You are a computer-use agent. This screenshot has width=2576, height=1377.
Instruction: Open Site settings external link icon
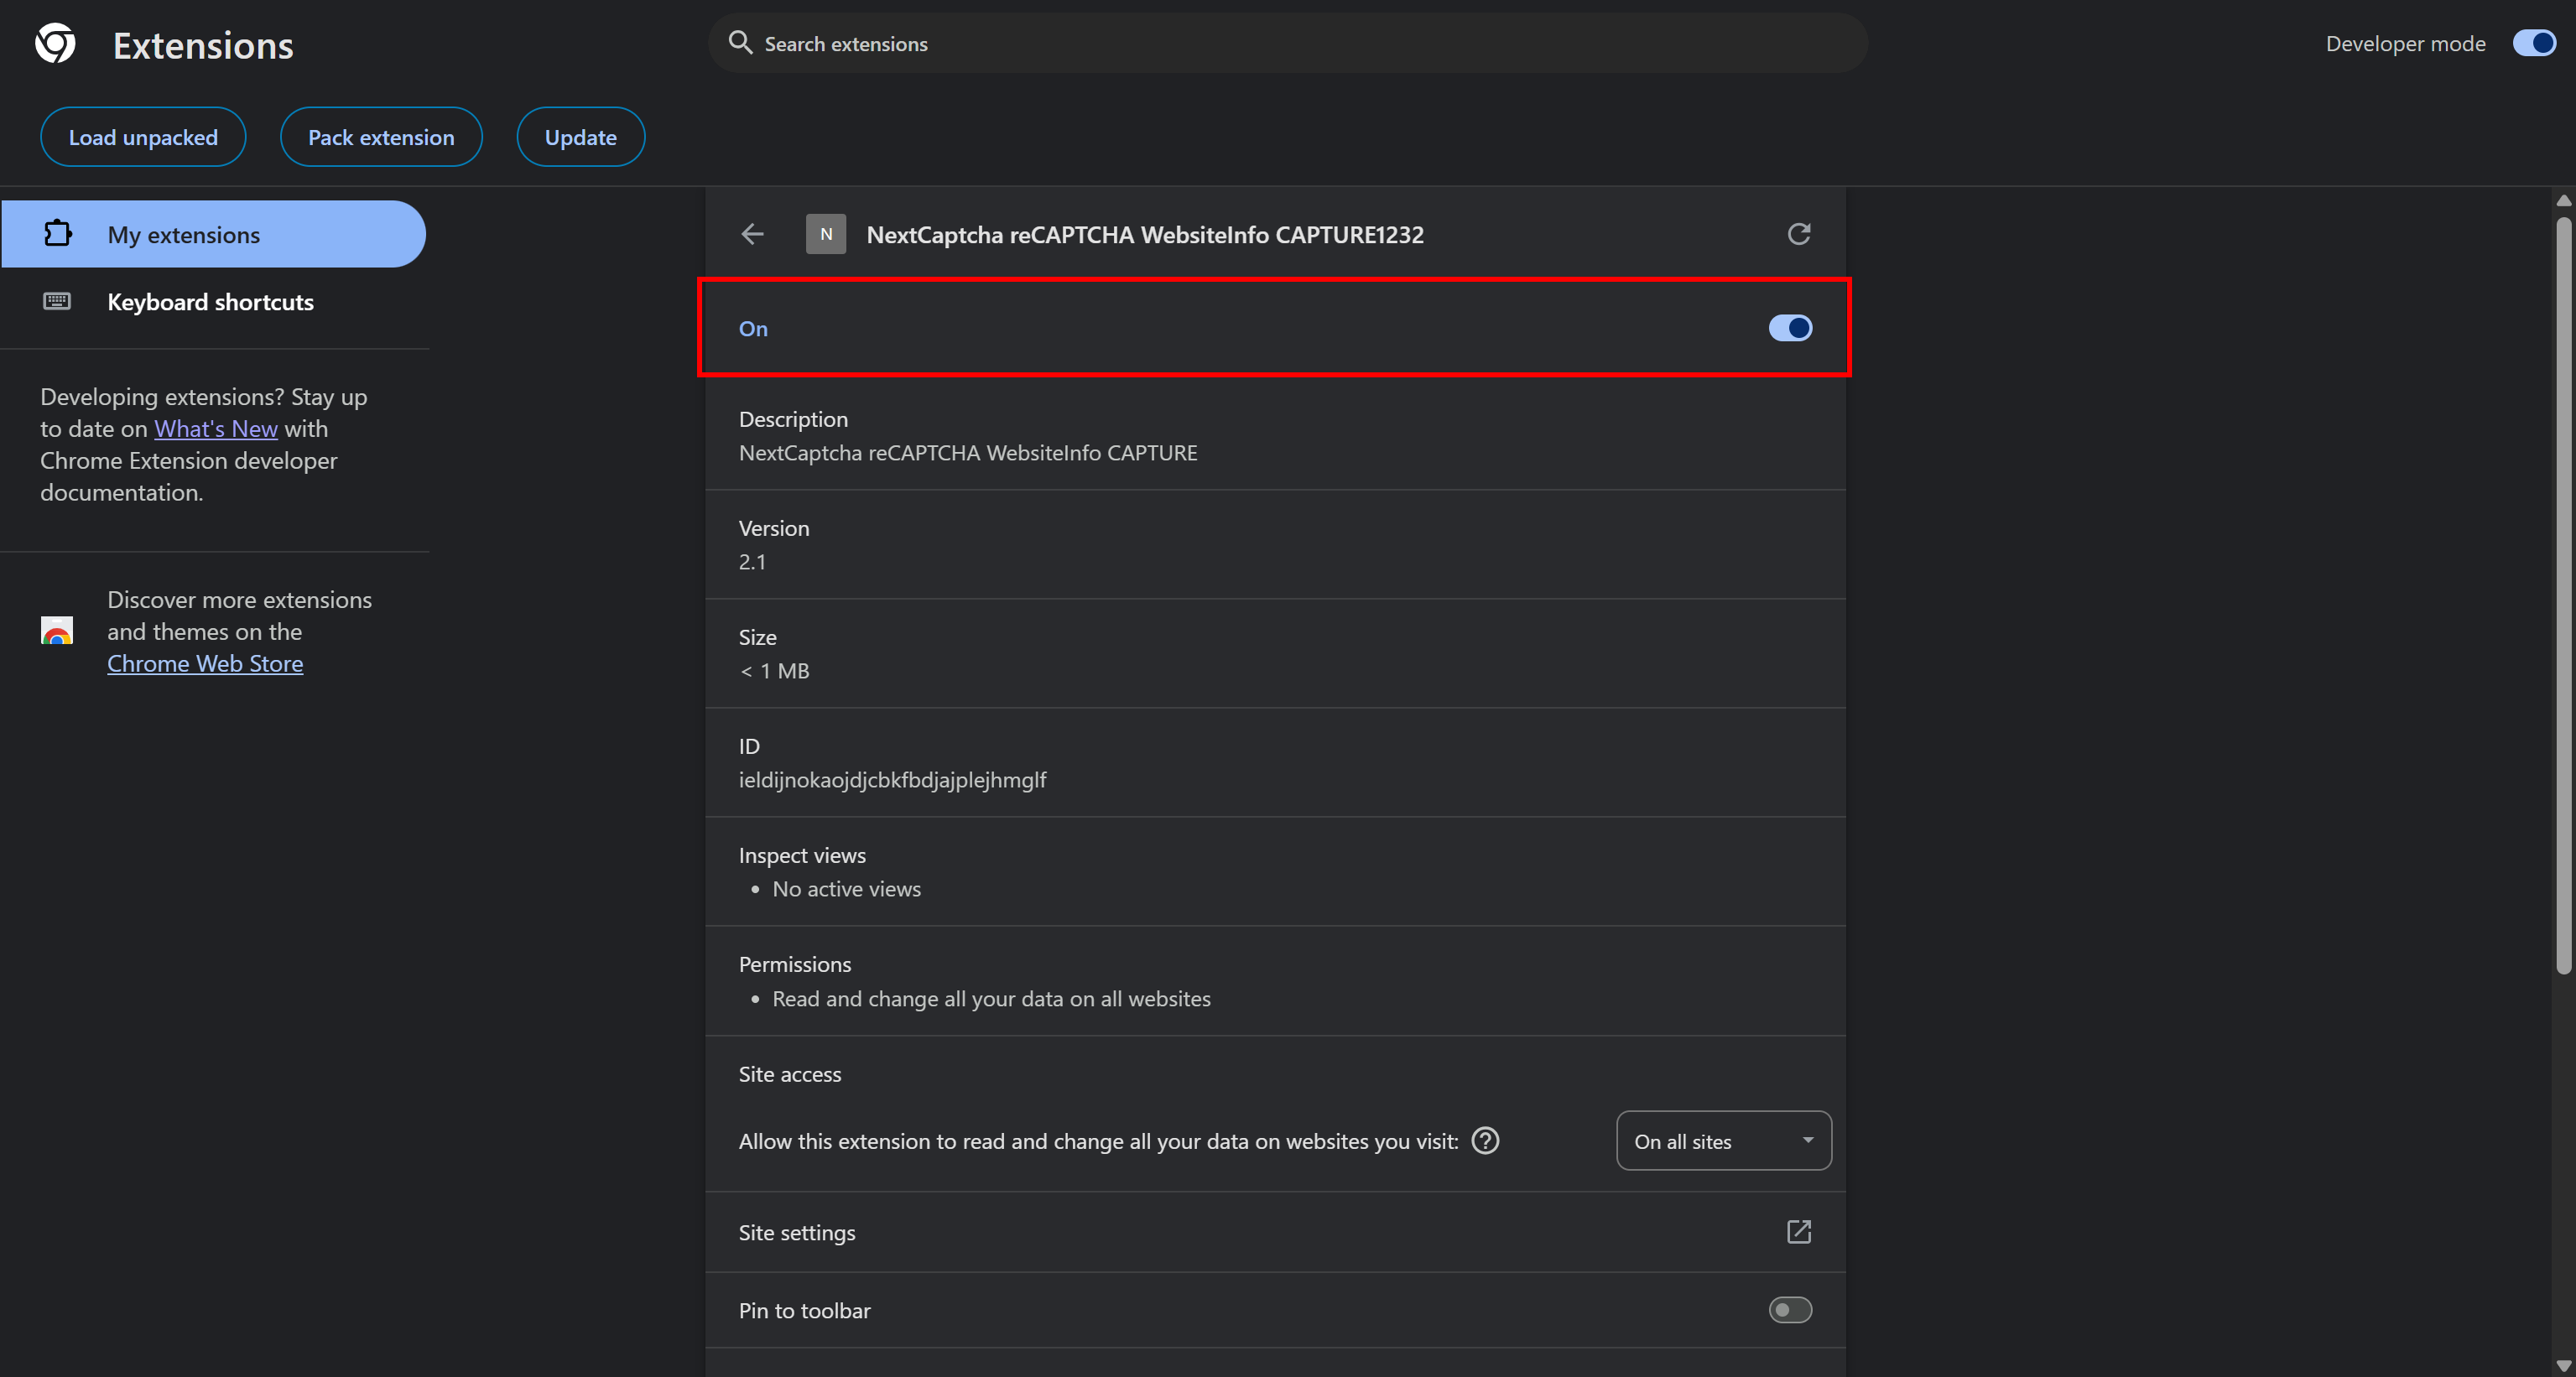[1798, 1232]
